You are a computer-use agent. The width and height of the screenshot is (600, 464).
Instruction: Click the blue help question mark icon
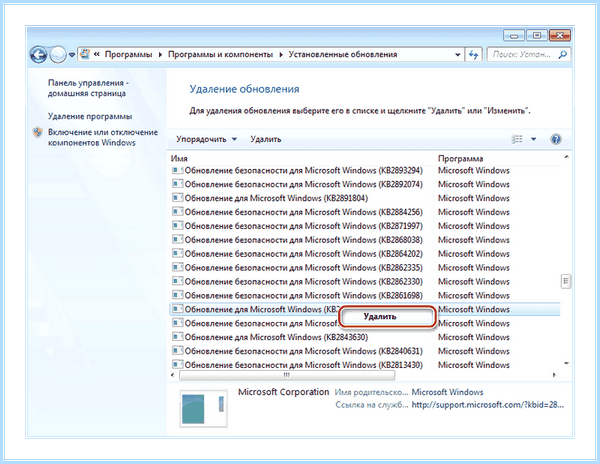[x=556, y=139]
